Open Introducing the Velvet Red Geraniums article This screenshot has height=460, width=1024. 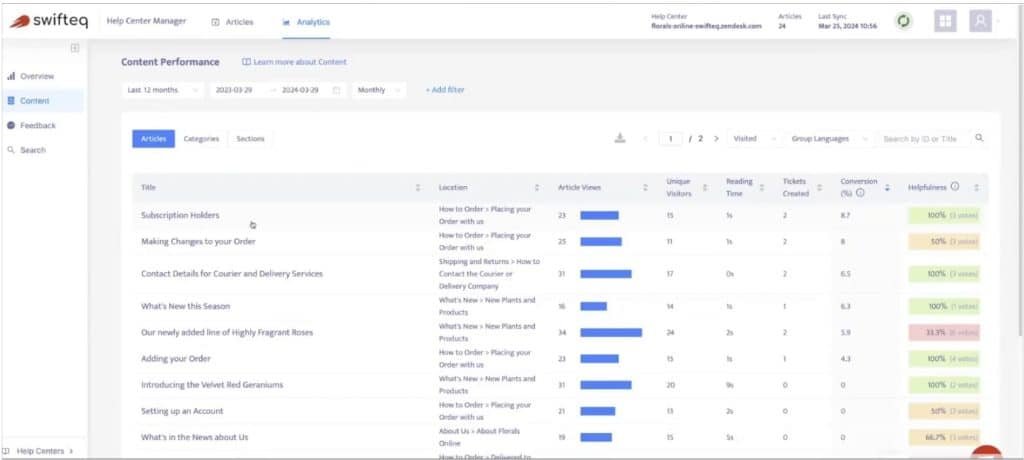(x=212, y=384)
